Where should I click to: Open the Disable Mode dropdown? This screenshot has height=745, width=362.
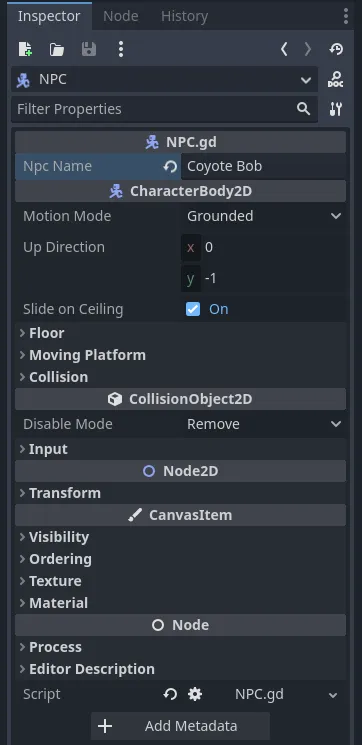pyautogui.click(x=264, y=424)
